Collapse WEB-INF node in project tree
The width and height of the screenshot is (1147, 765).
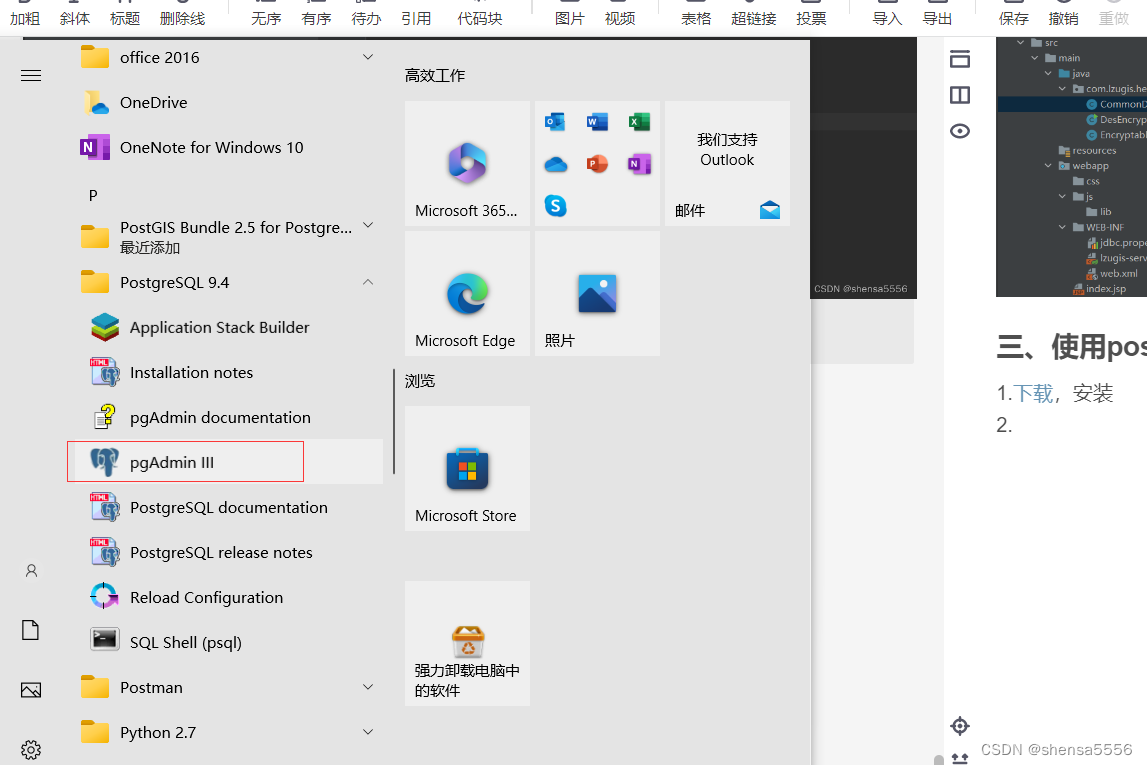point(1062,227)
